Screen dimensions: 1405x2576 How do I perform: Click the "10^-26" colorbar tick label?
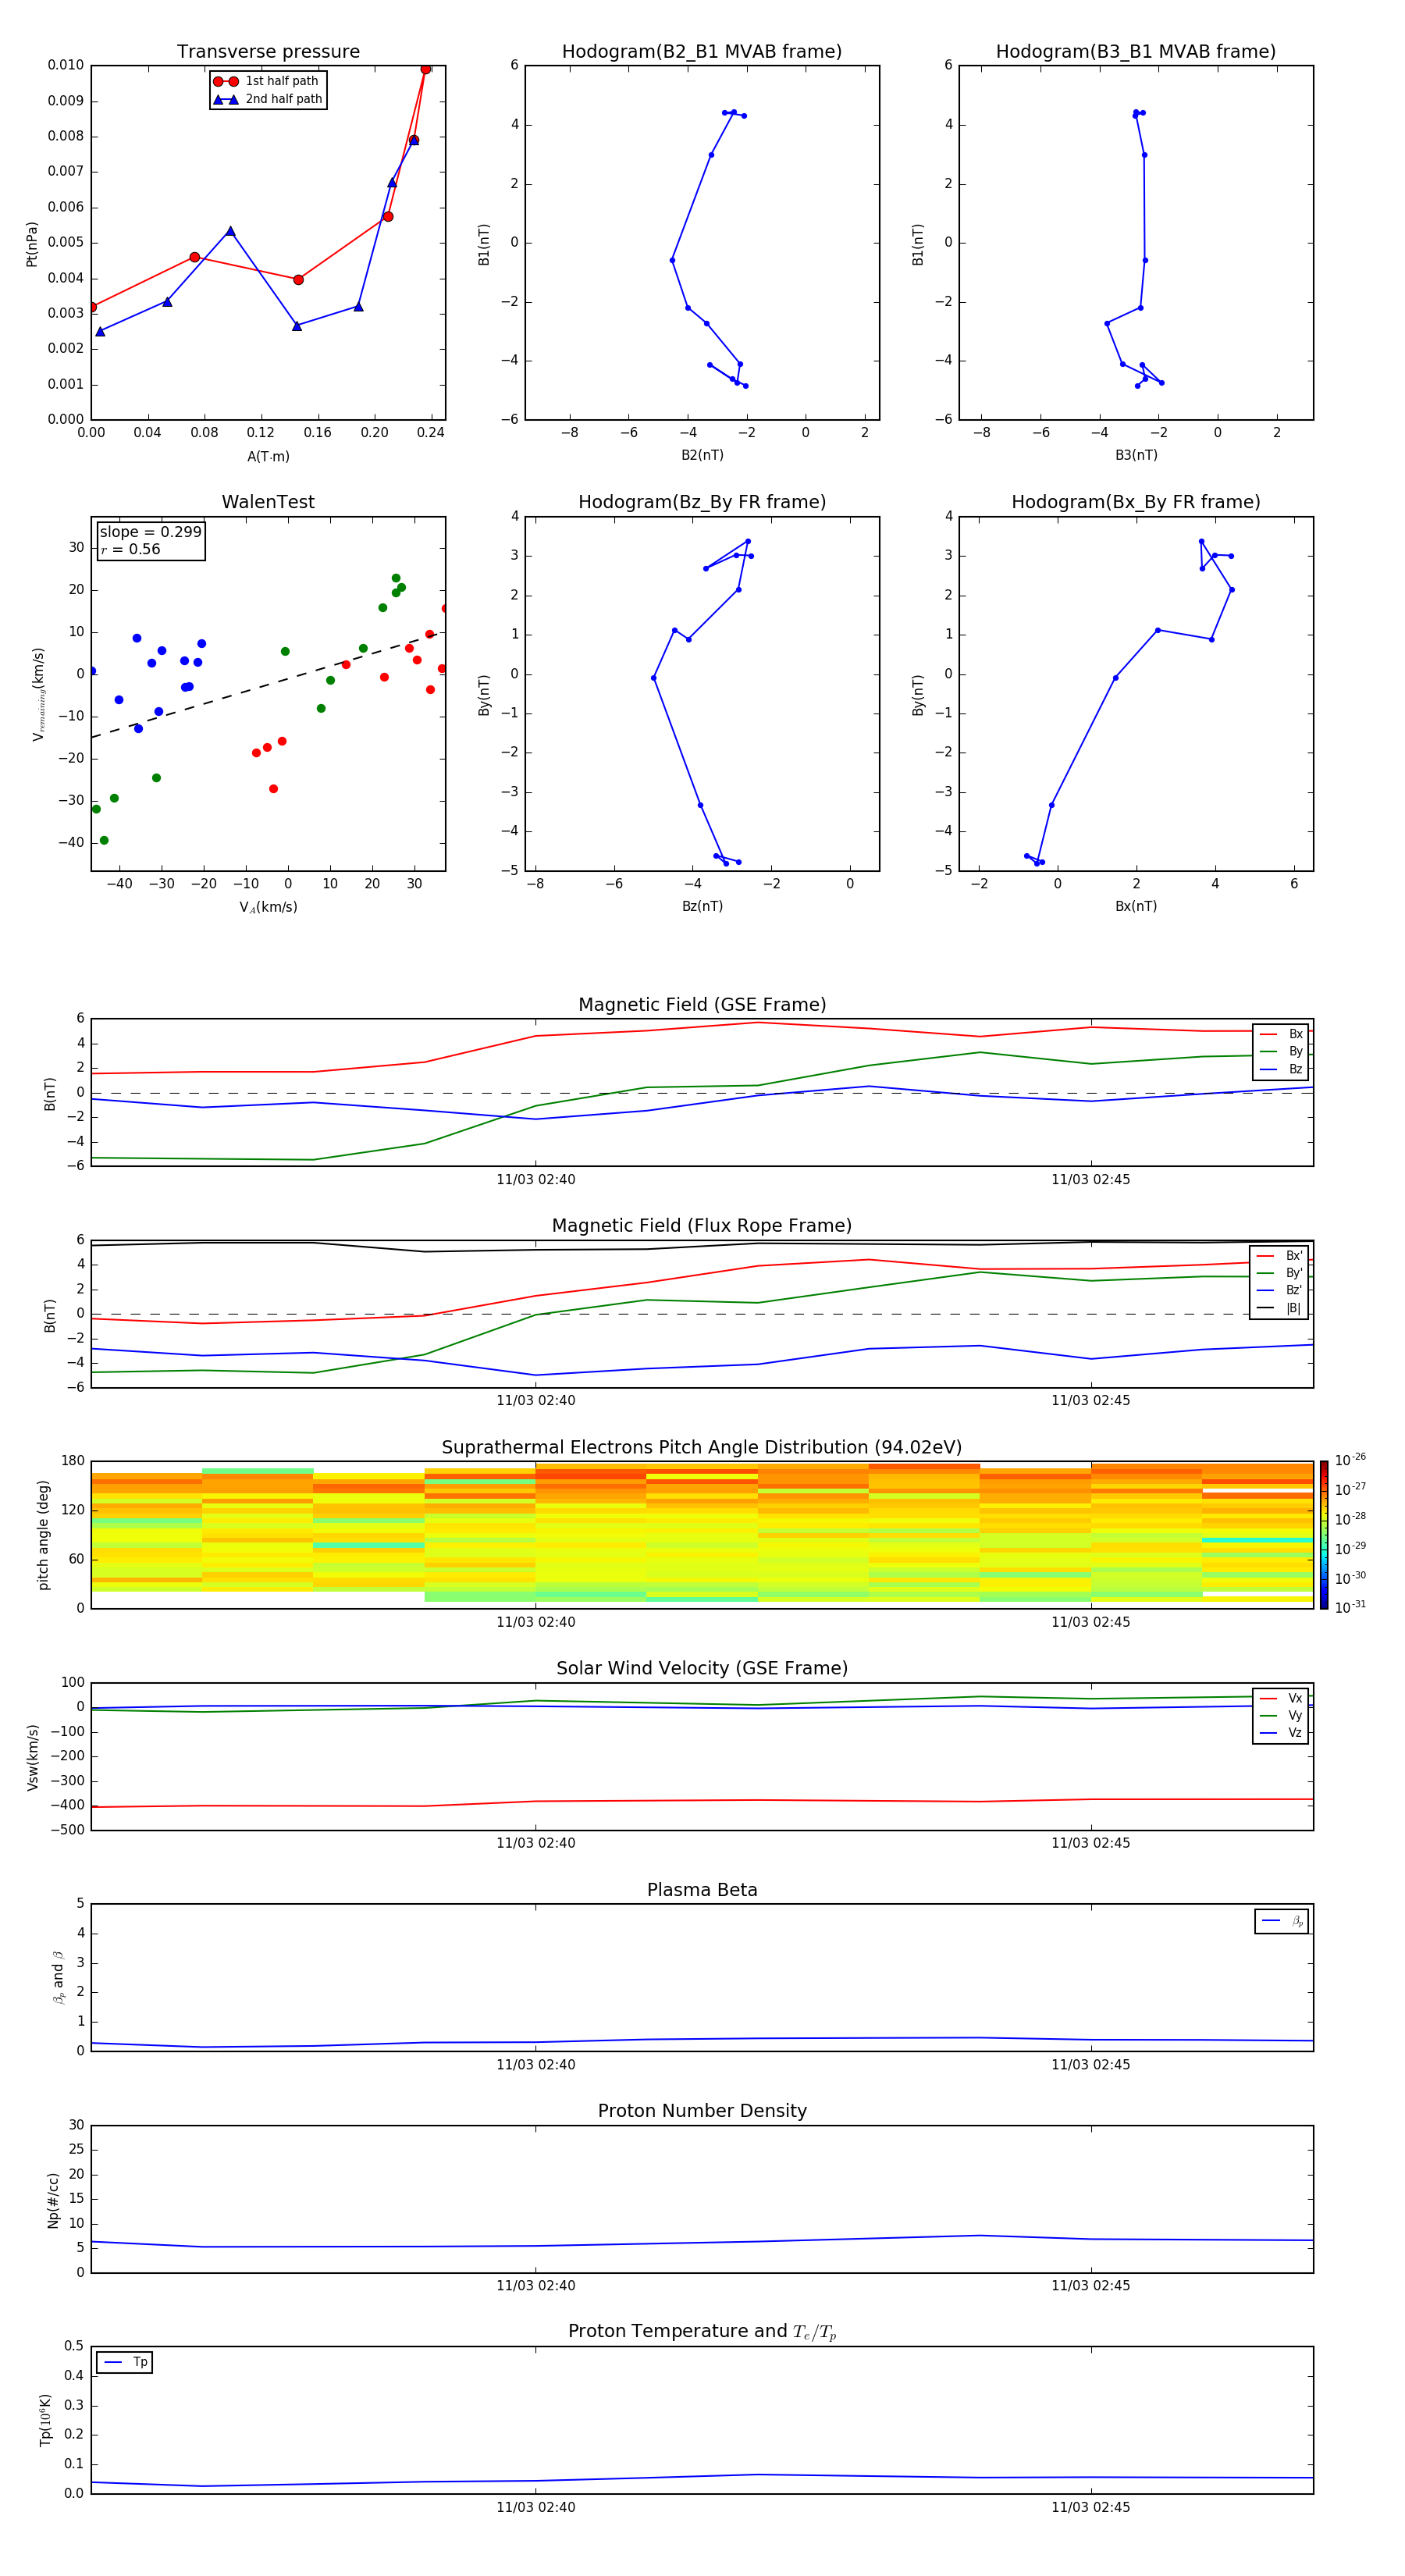point(1350,1460)
